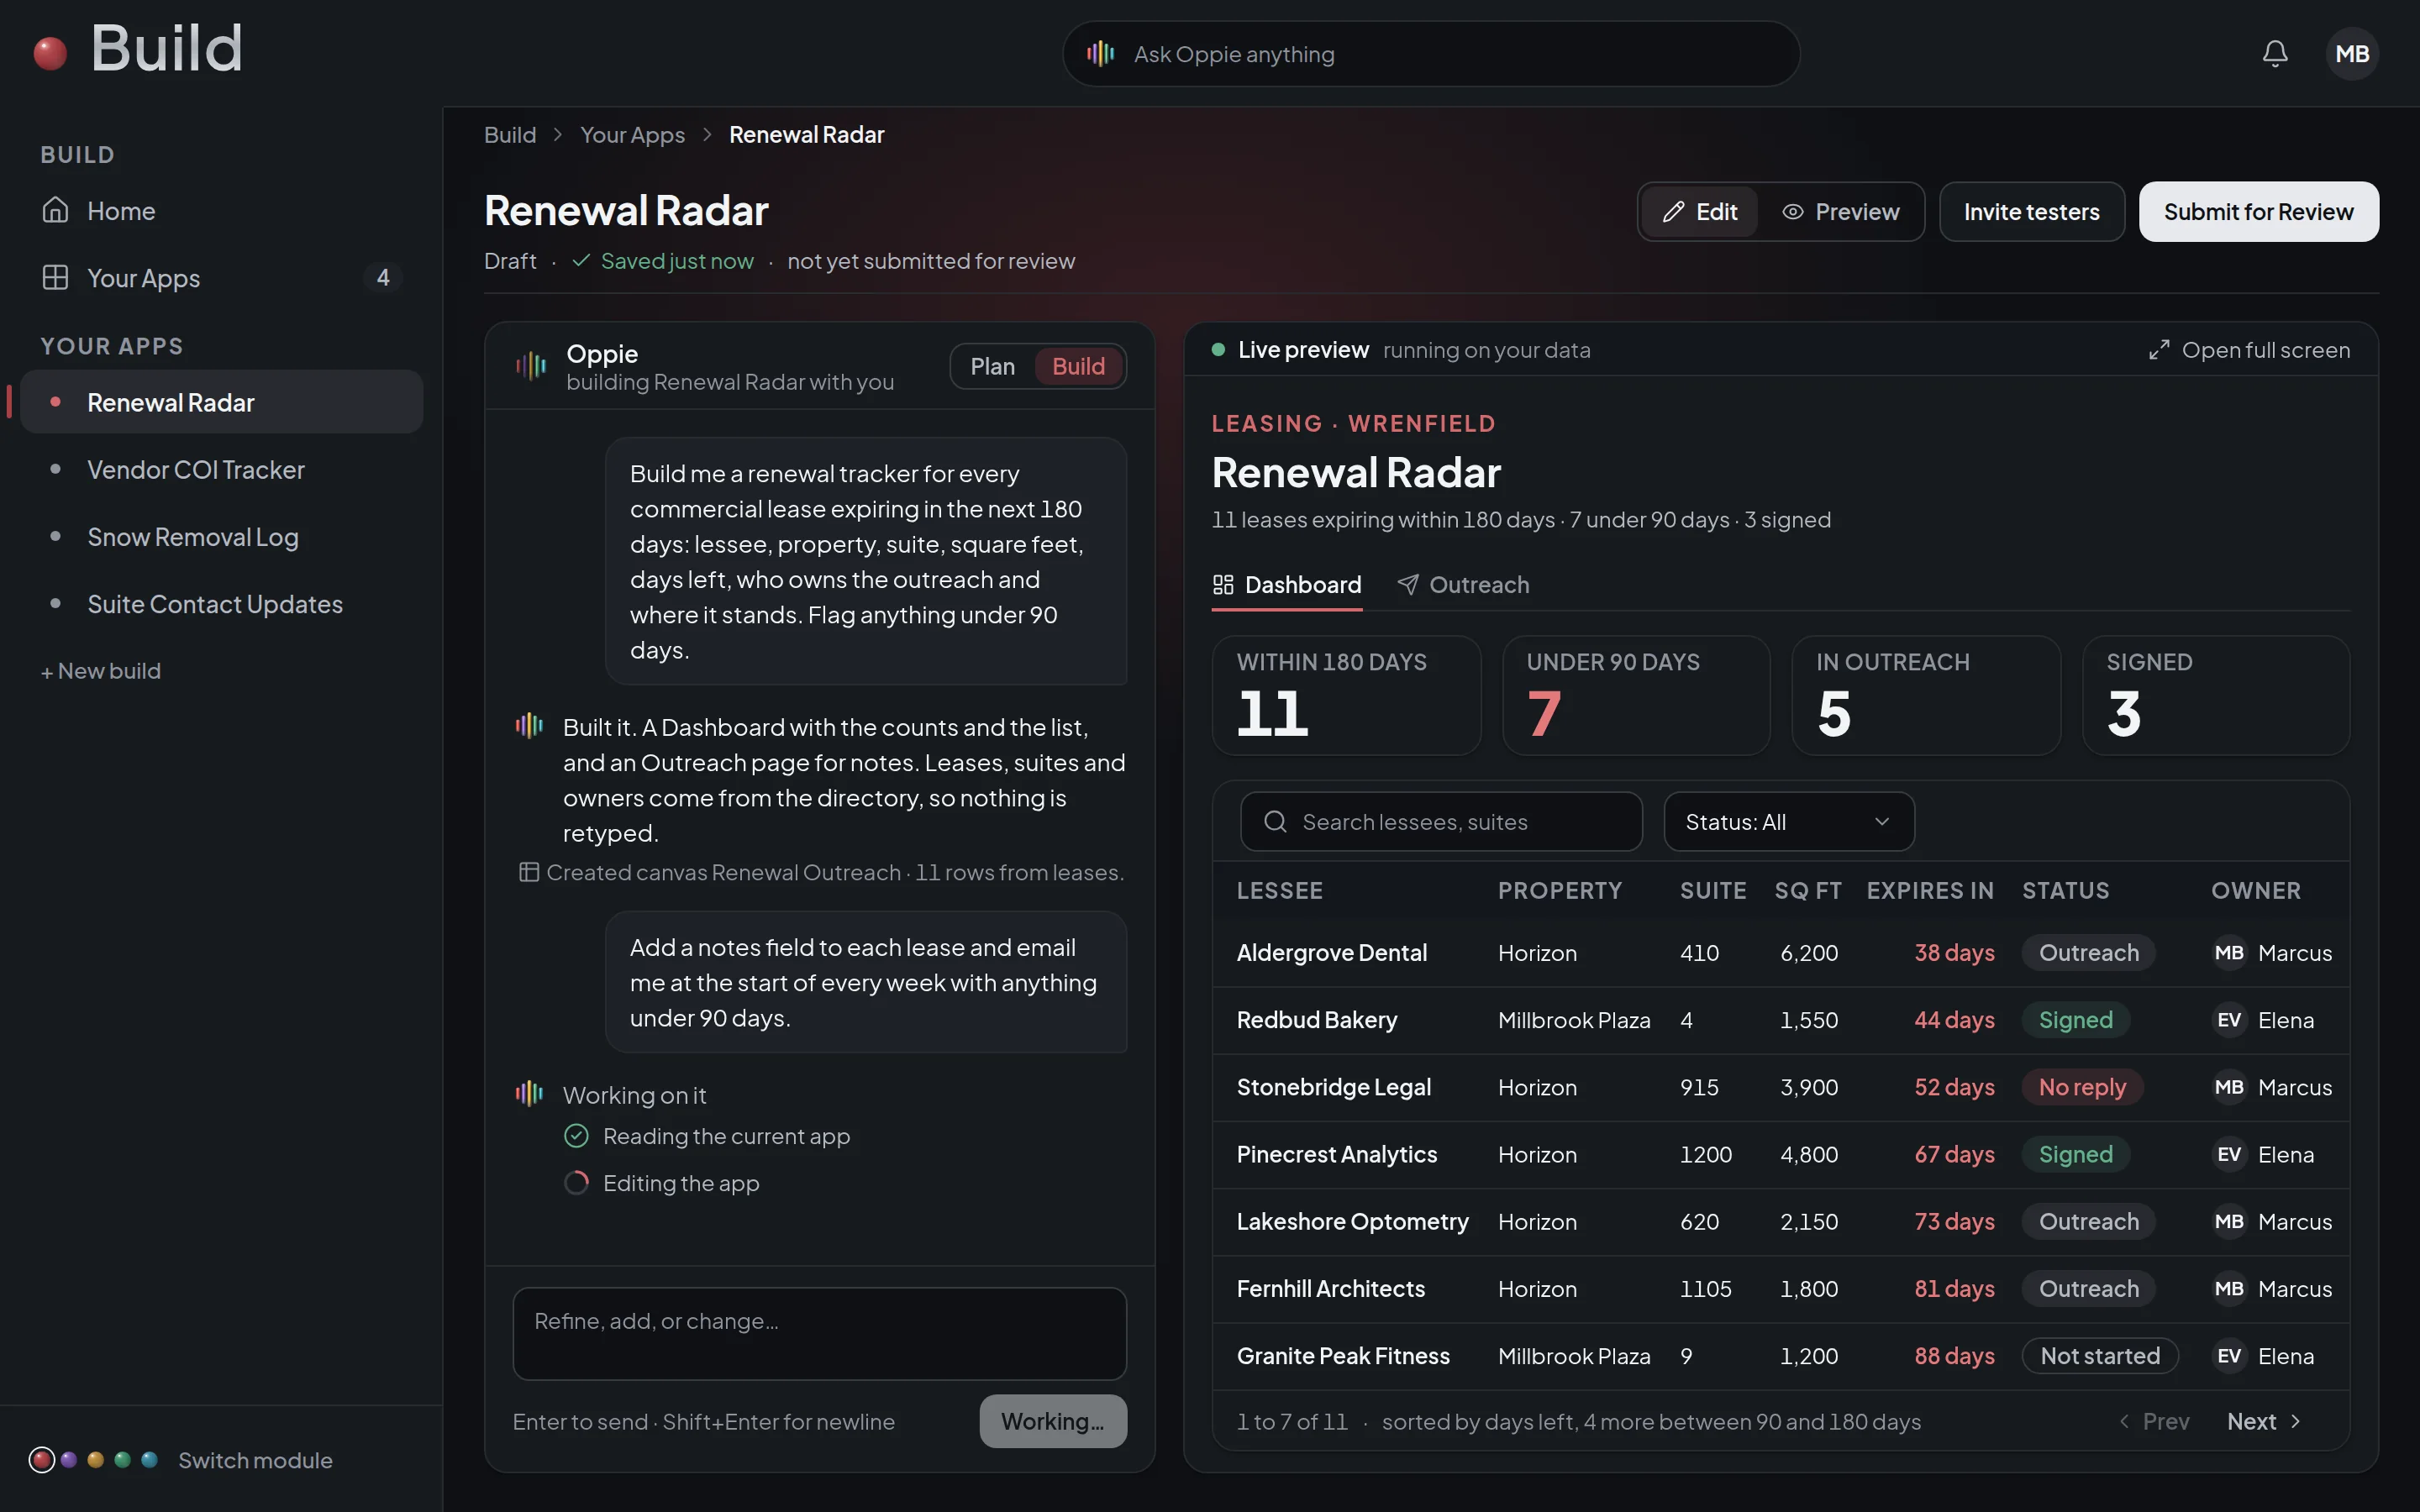Click the red module dot in Switch module
The image size is (2420, 1512).
tap(42, 1460)
